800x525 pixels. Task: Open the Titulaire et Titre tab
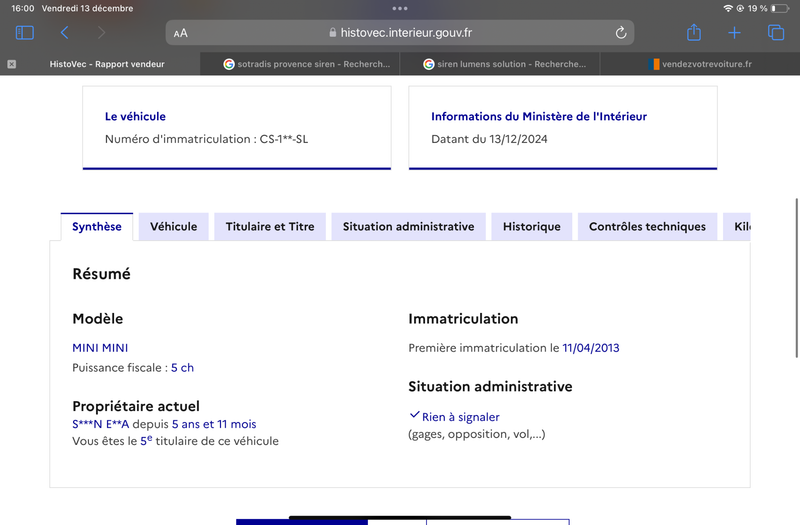(x=270, y=227)
